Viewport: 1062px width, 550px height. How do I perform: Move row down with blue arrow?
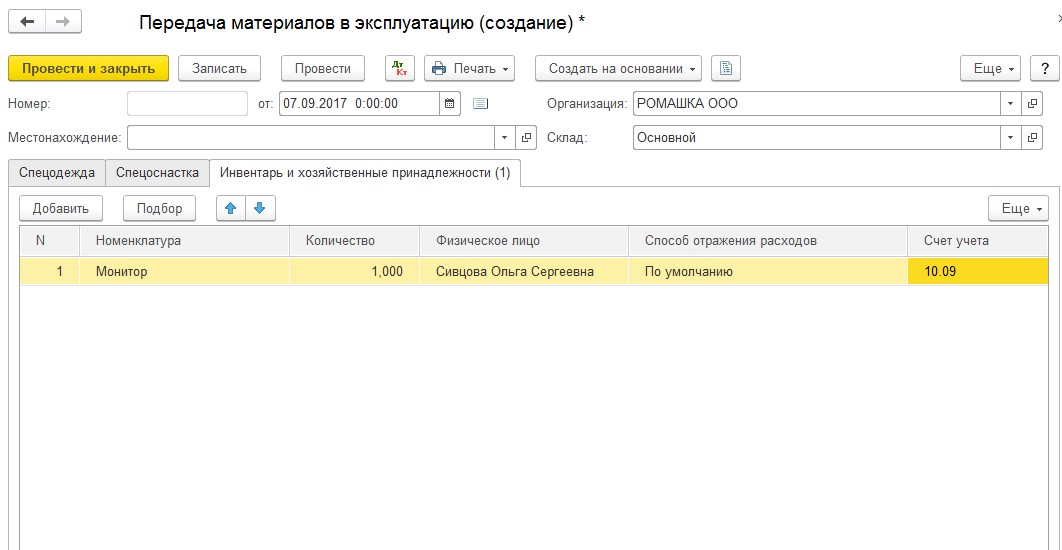pyautogui.click(x=260, y=209)
